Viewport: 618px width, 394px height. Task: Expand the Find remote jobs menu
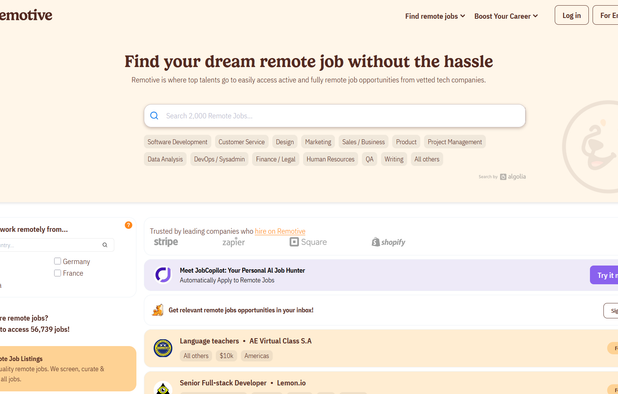pyautogui.click(x=435, y=16)
